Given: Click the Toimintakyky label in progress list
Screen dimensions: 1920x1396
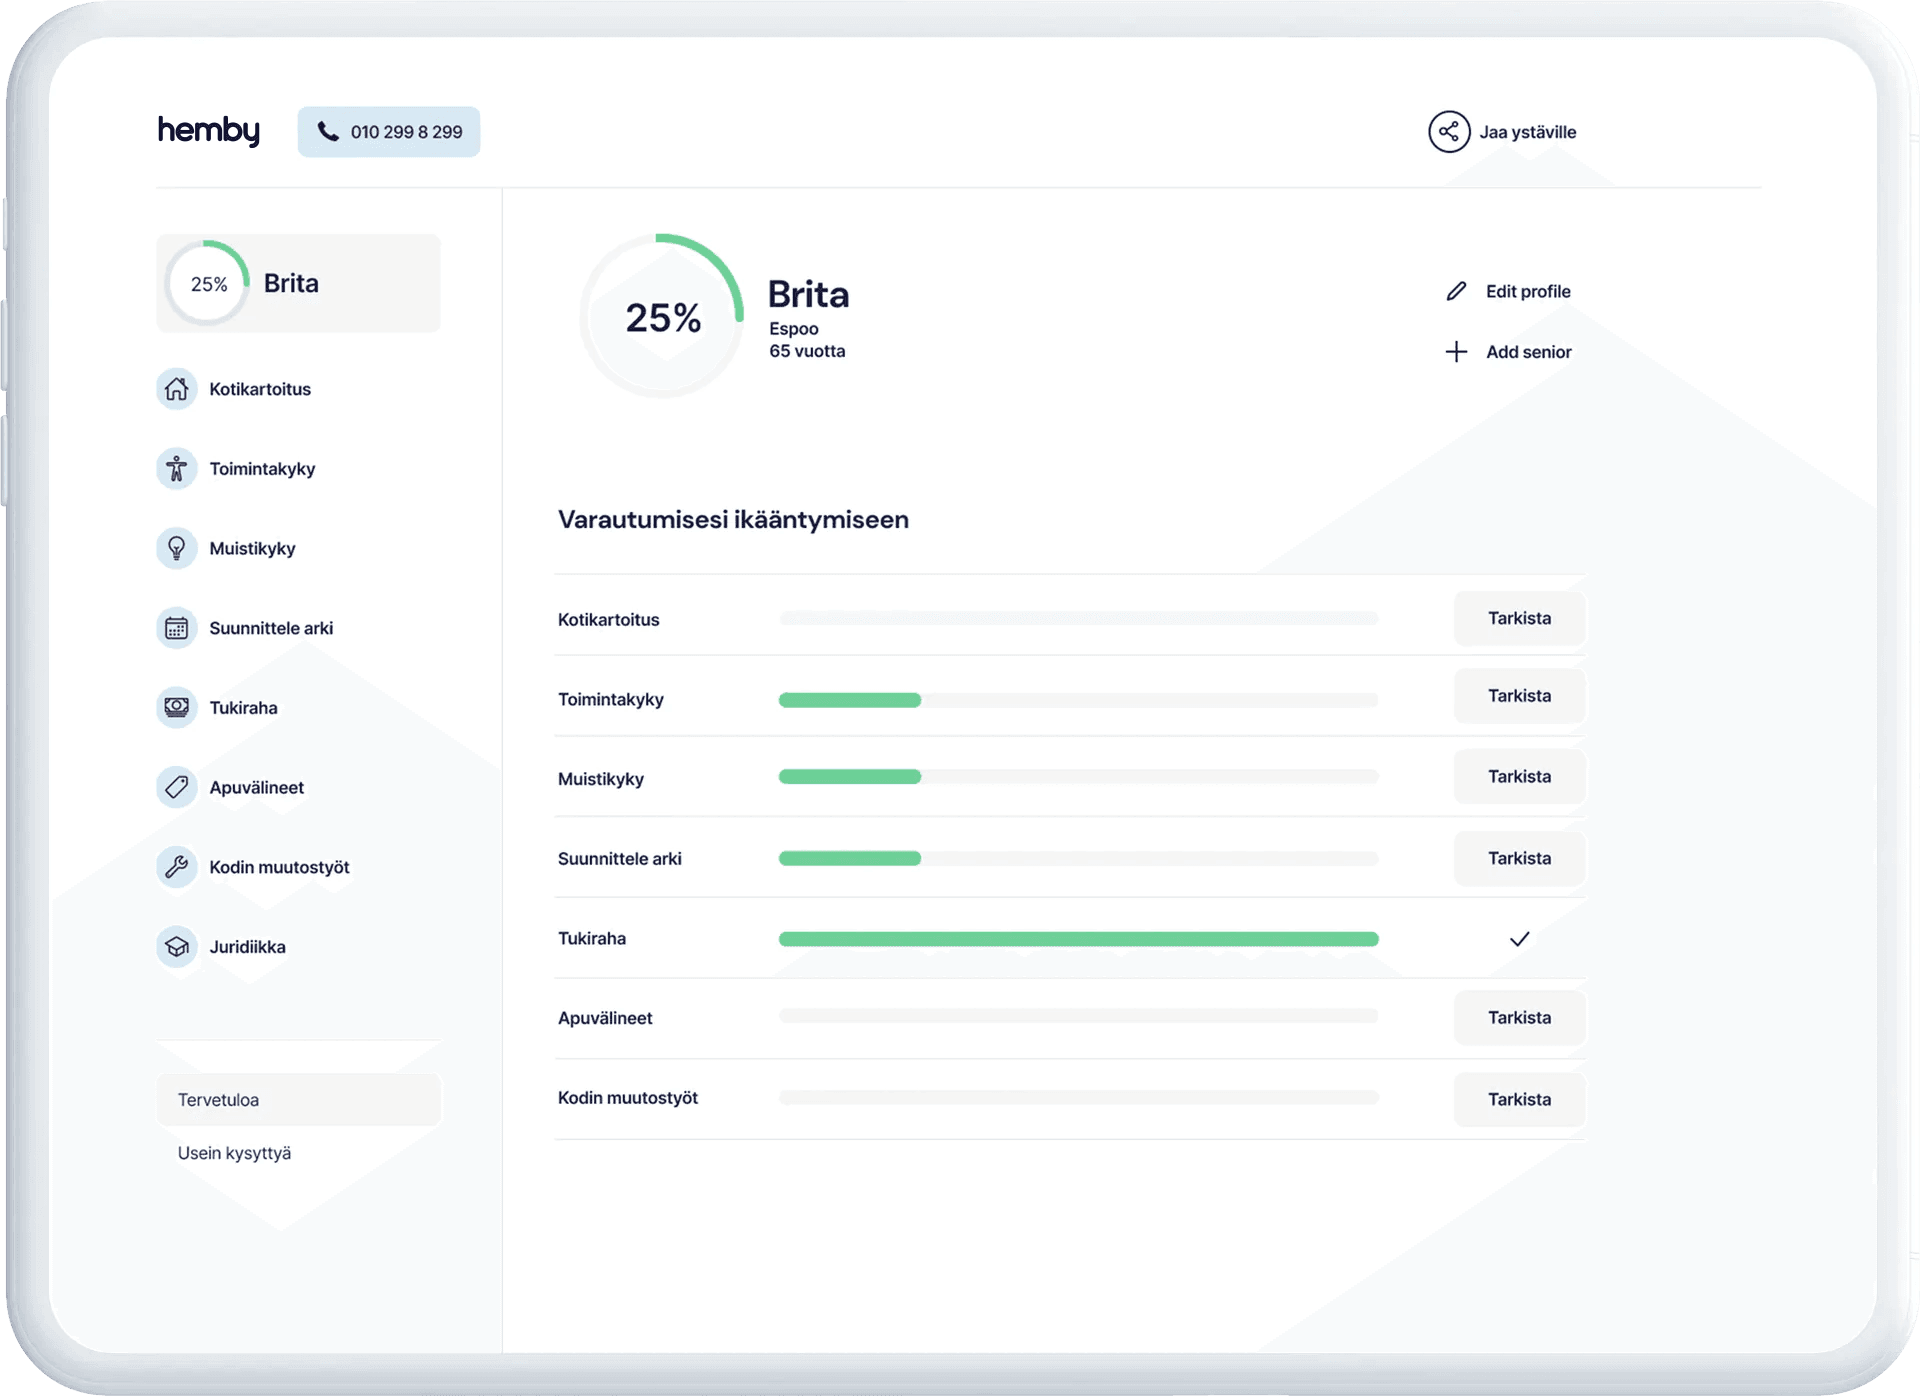Looking at the screenshot, I should pyautogui.click(x=610, y=699).
